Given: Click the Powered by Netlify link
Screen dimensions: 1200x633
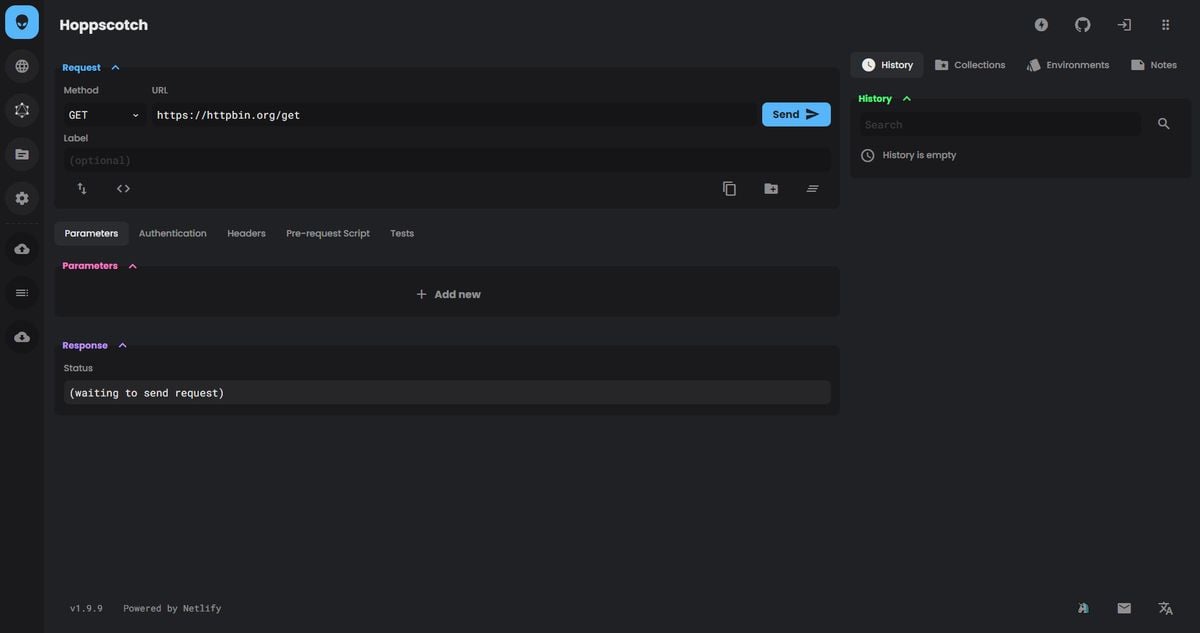Looking at the screenshot, I should (x=172, y=608).
